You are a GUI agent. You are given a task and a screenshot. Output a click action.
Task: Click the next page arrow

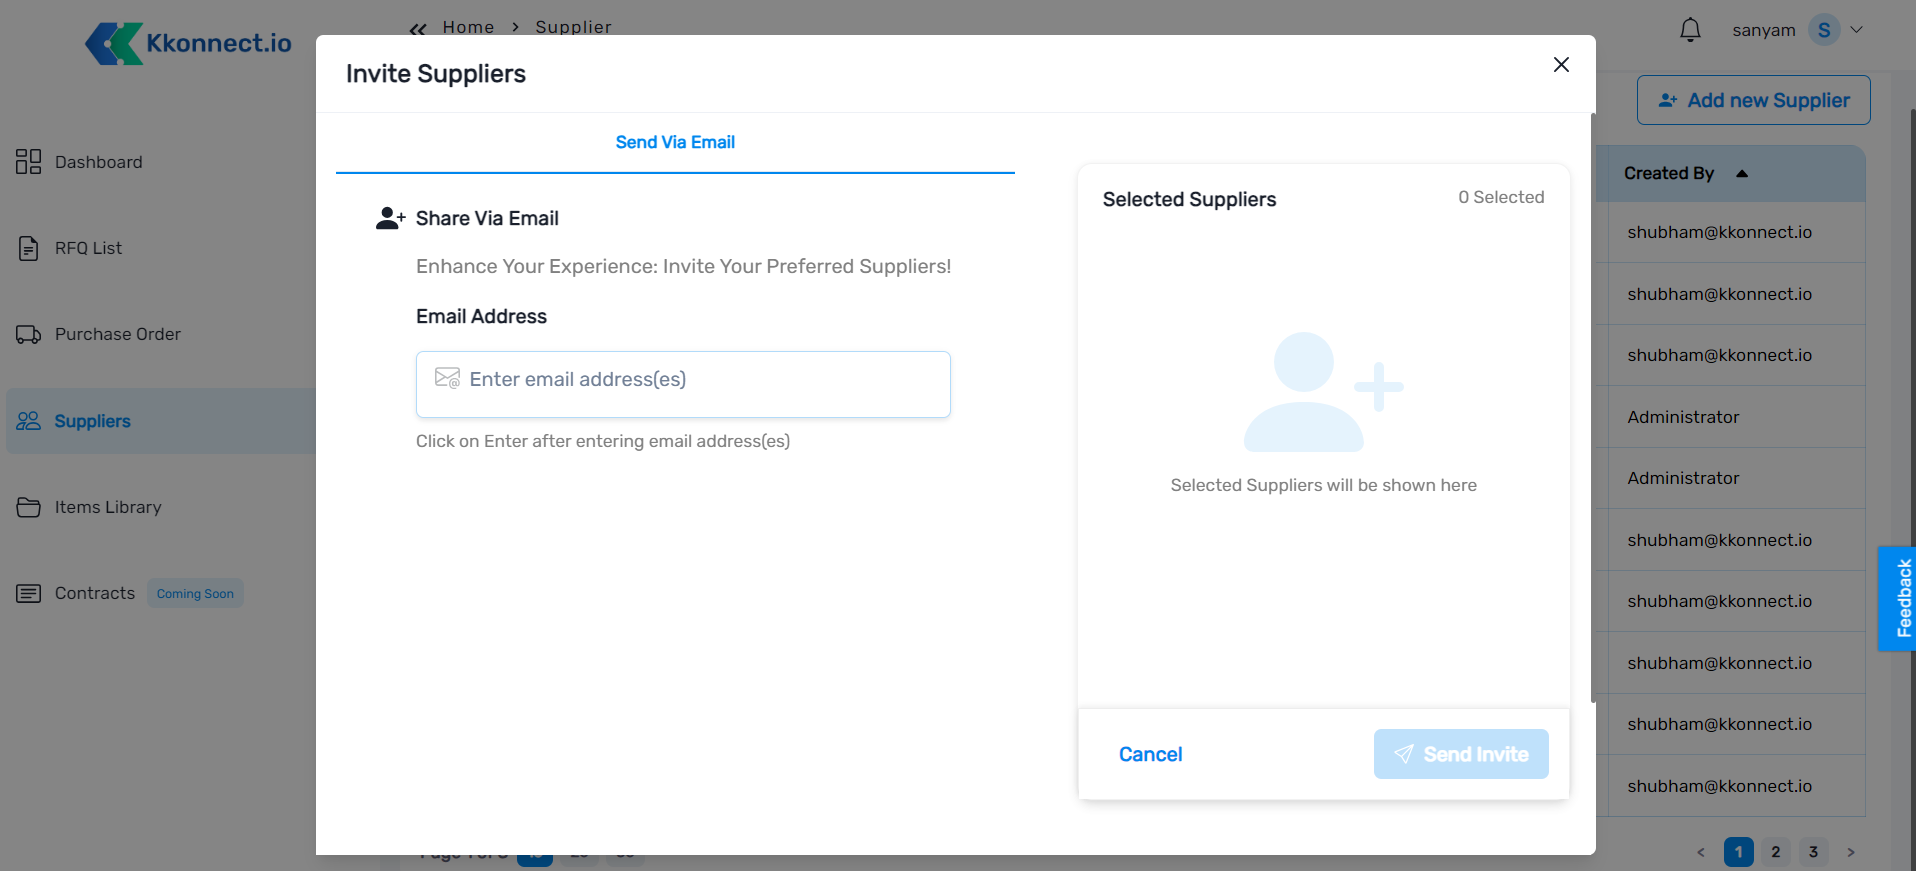(x=1851, y=852)
